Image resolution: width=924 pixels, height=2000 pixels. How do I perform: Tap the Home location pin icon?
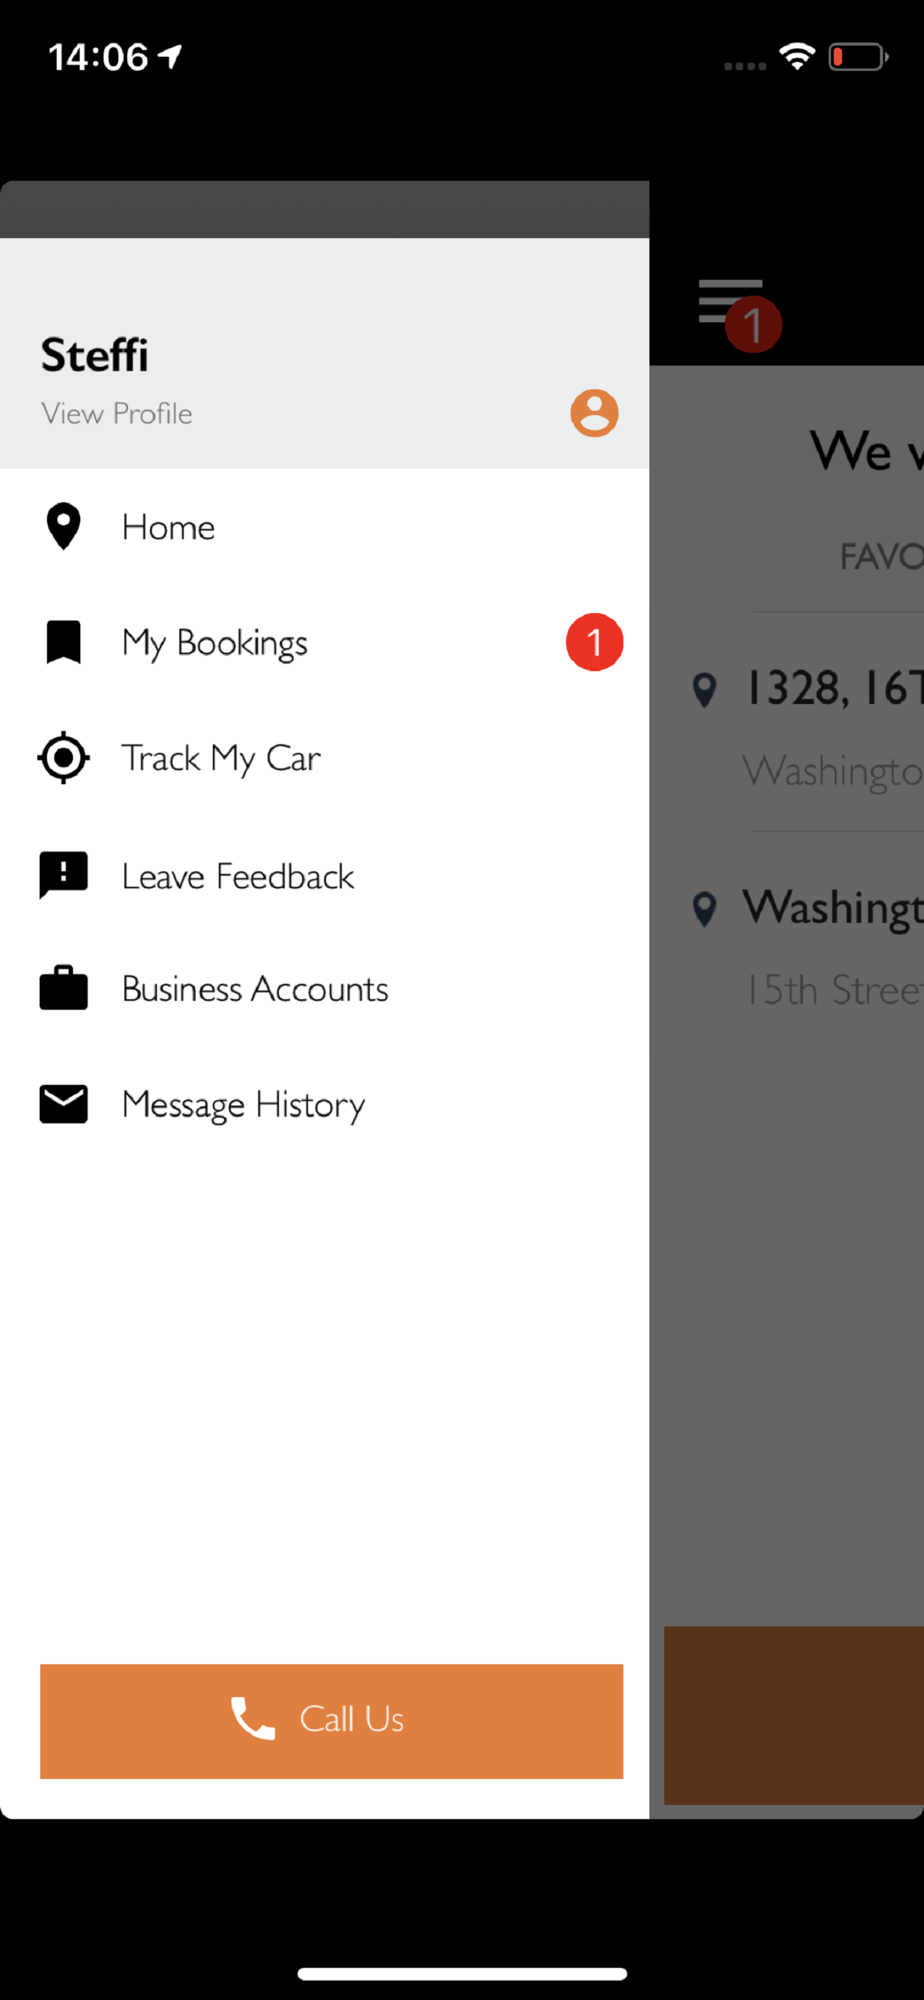pyautogui.click(x=63, y=526)
